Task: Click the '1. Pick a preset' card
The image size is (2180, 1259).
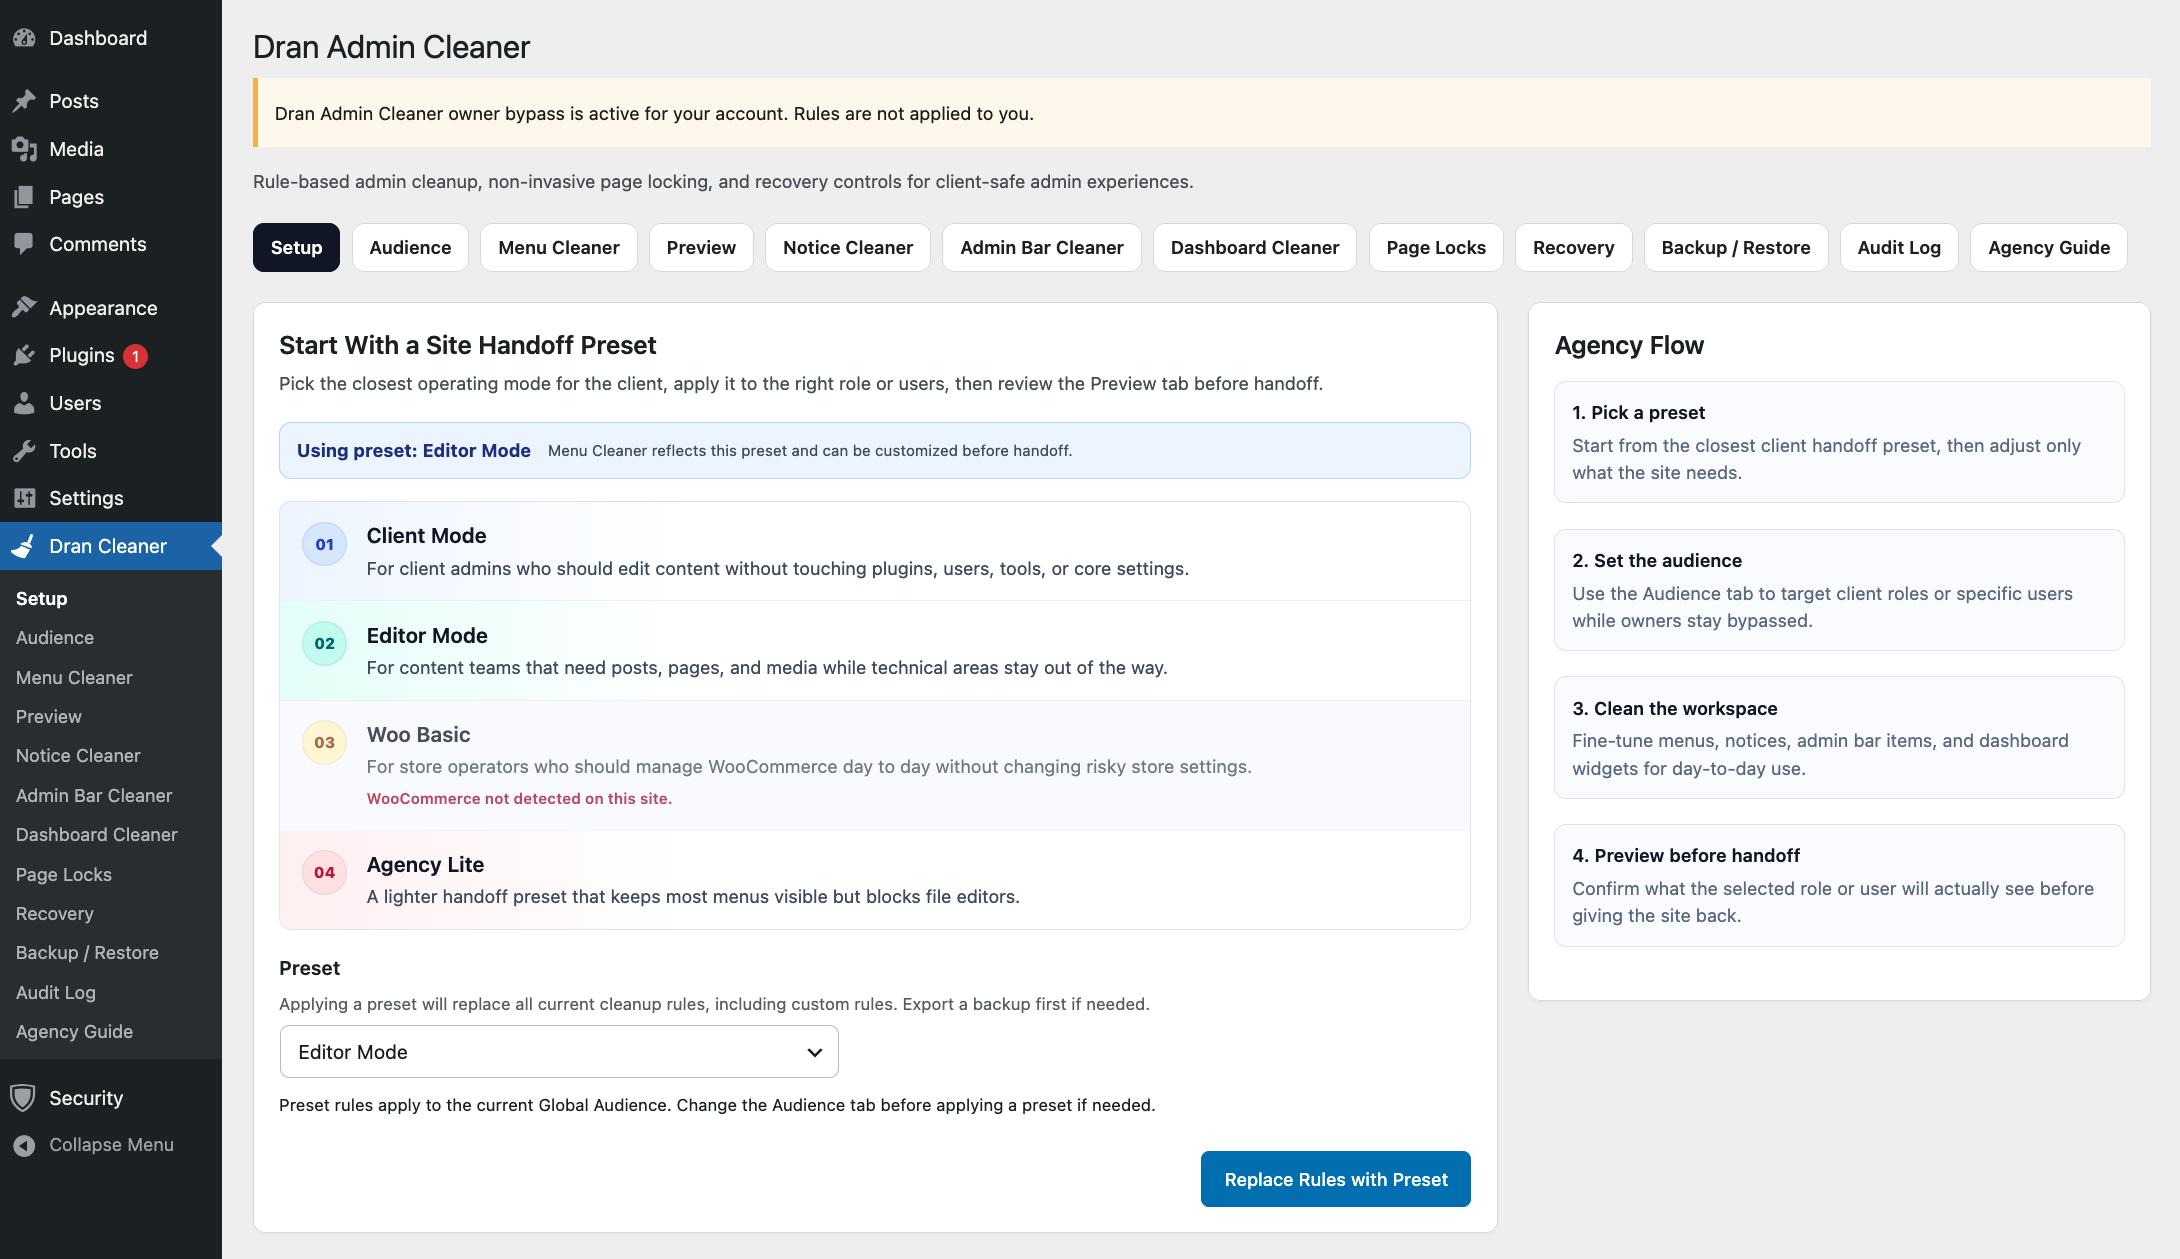Action: click(x=1839, y=442)
